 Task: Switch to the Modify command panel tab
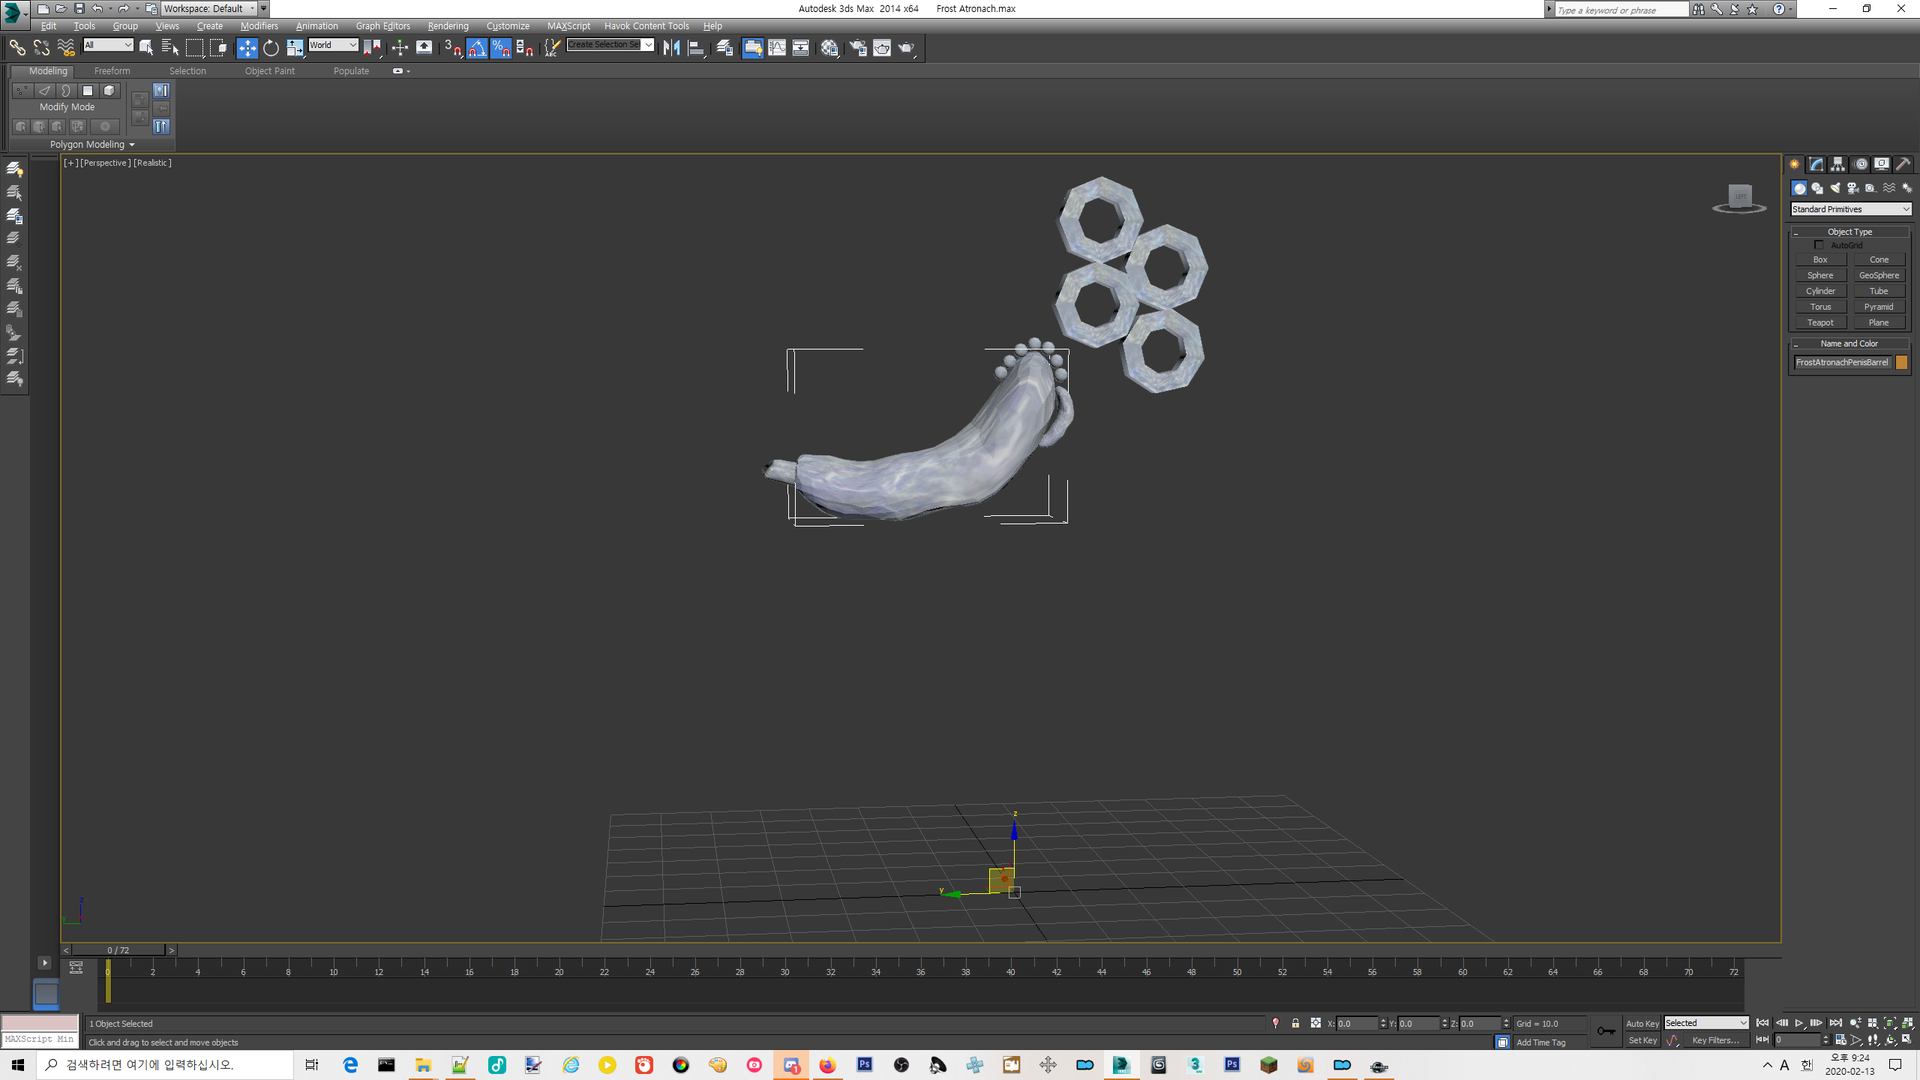coord(1816,164)
